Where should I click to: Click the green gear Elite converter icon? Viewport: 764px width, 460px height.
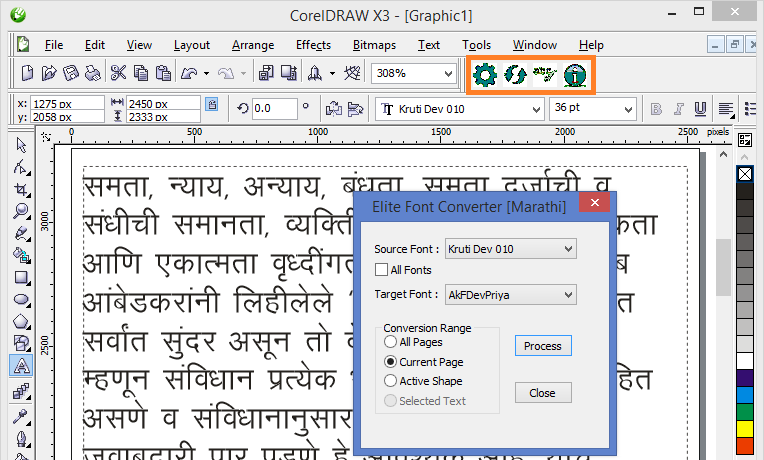click(485, 75)
